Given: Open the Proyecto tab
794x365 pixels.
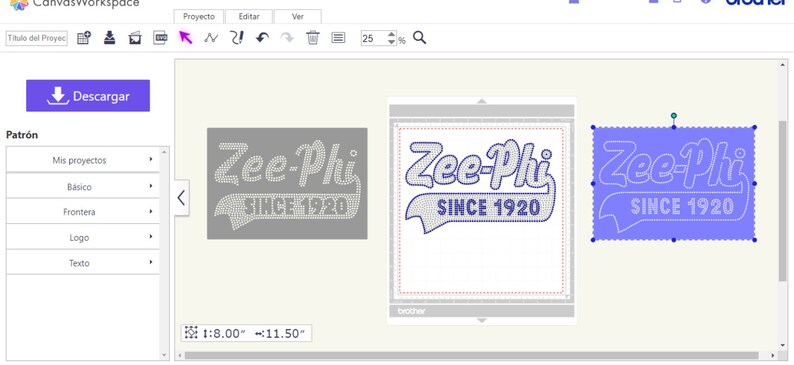Looking at the screenshot, I should [x=198, y=16].
